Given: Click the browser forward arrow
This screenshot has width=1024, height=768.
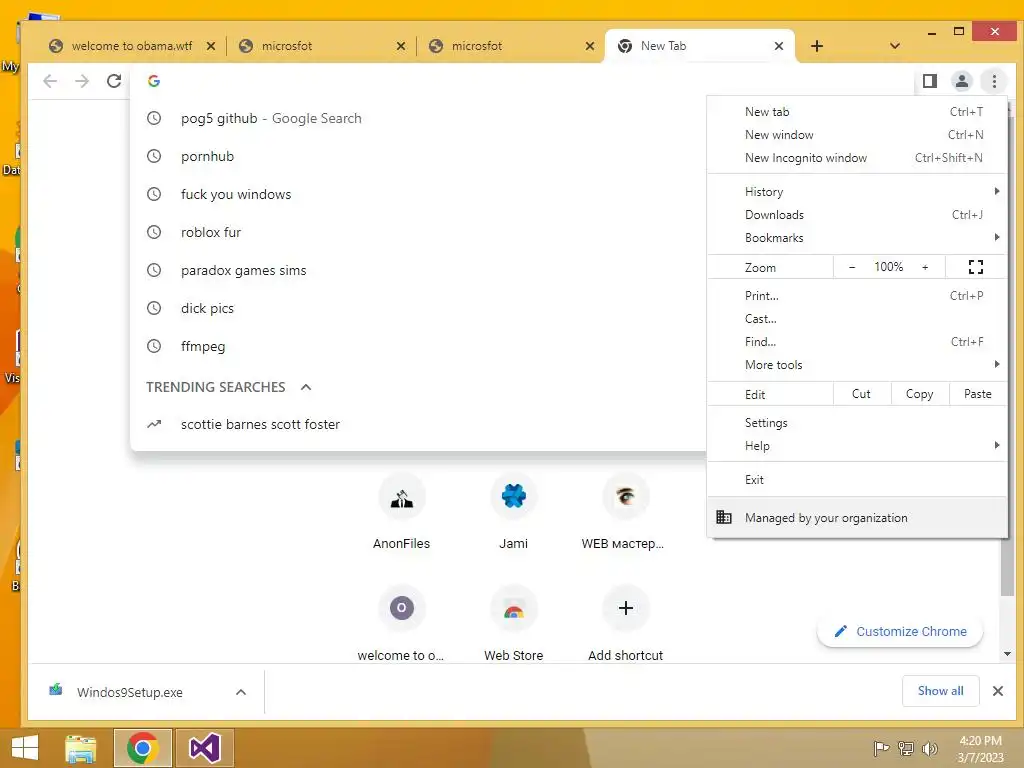Looking at the screenshot, I should tap(82, 81).
